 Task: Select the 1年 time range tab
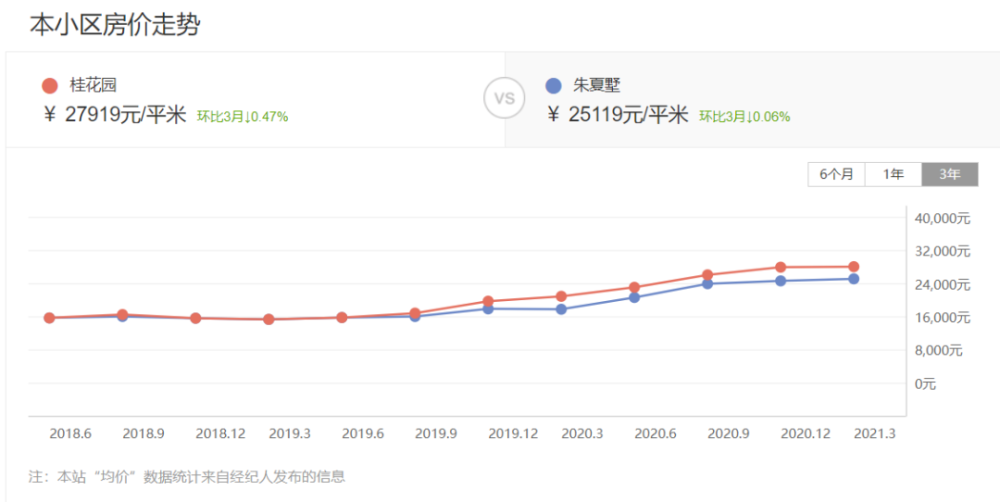pos(893,174)
